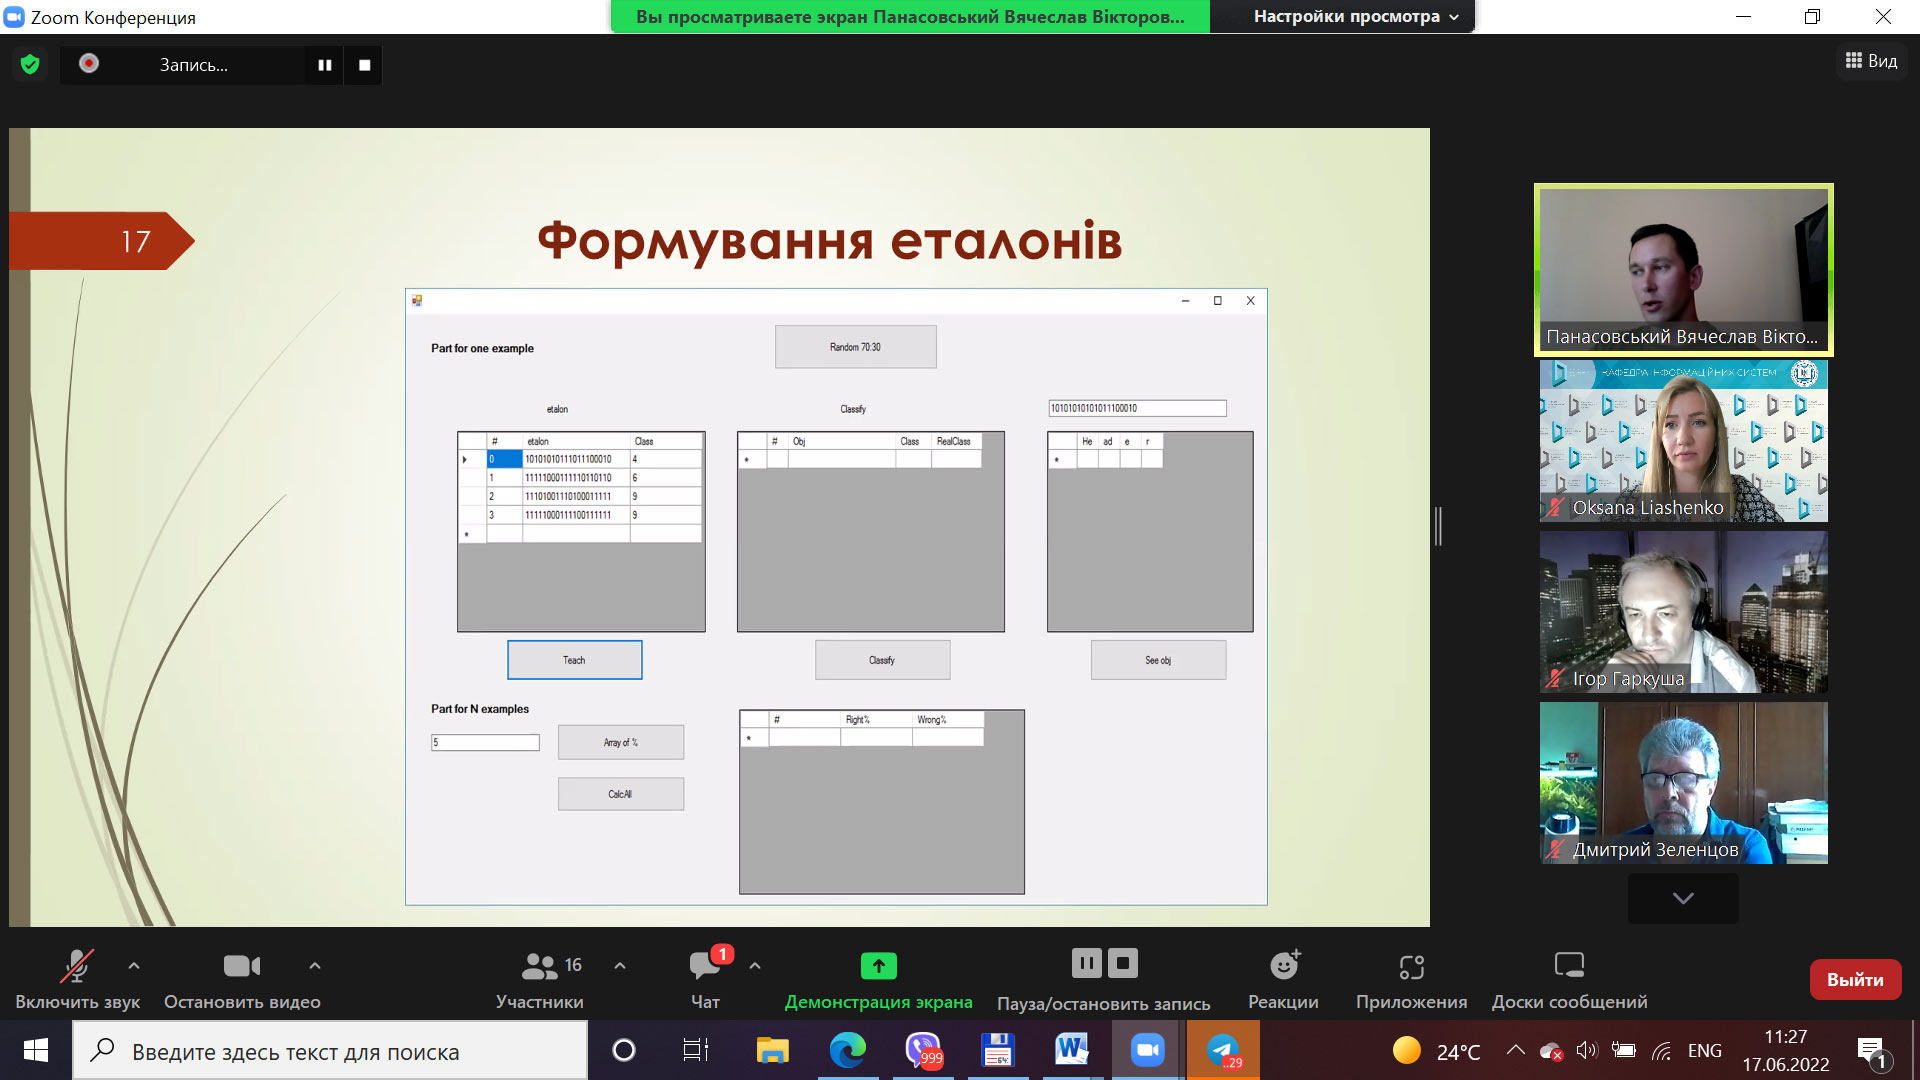Open the Participants list

pos(540,978)
